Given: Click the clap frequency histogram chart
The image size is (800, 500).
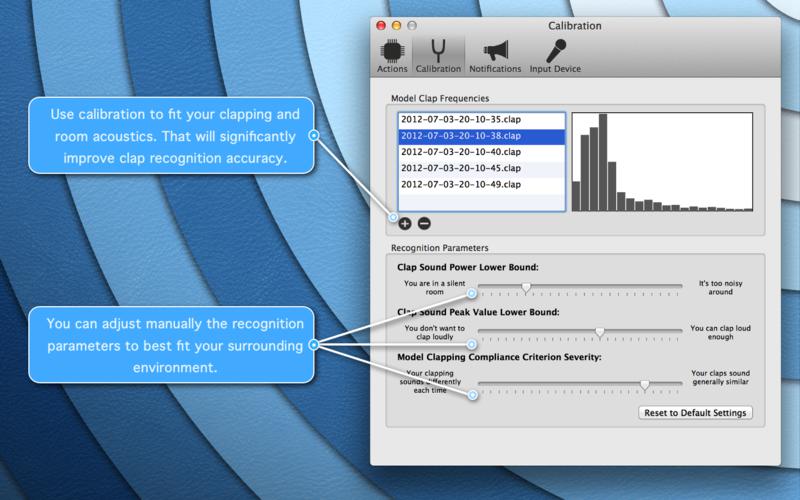Looking at the screenshot, I should (x=661, y=162).
